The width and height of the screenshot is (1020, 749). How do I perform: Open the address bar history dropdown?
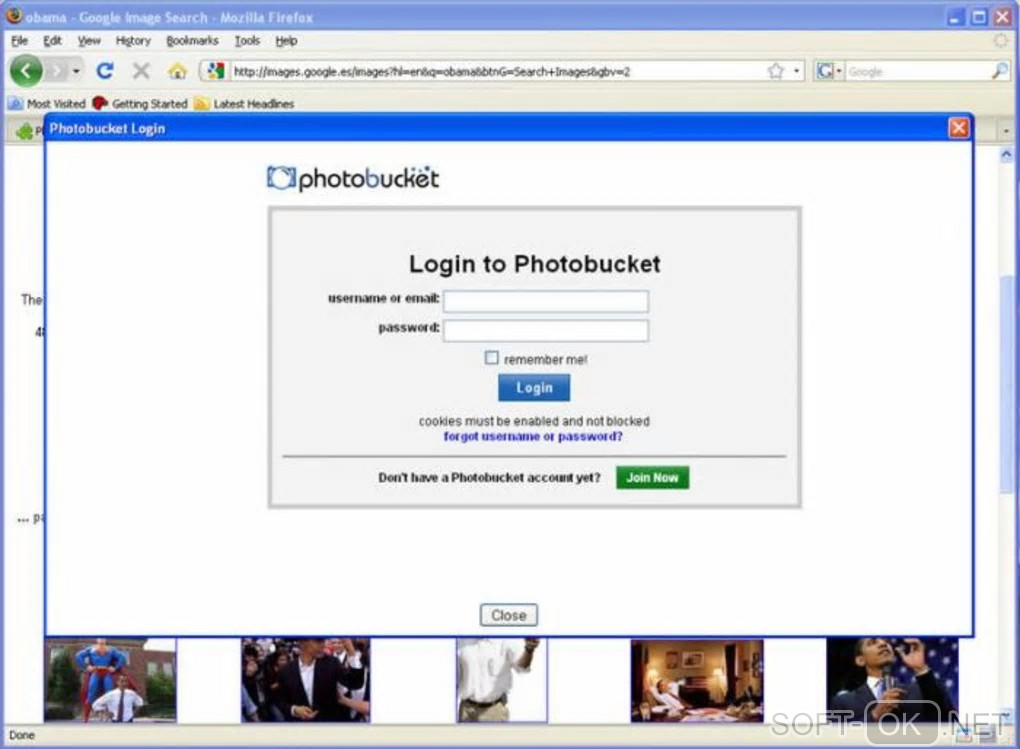[797, 72]
